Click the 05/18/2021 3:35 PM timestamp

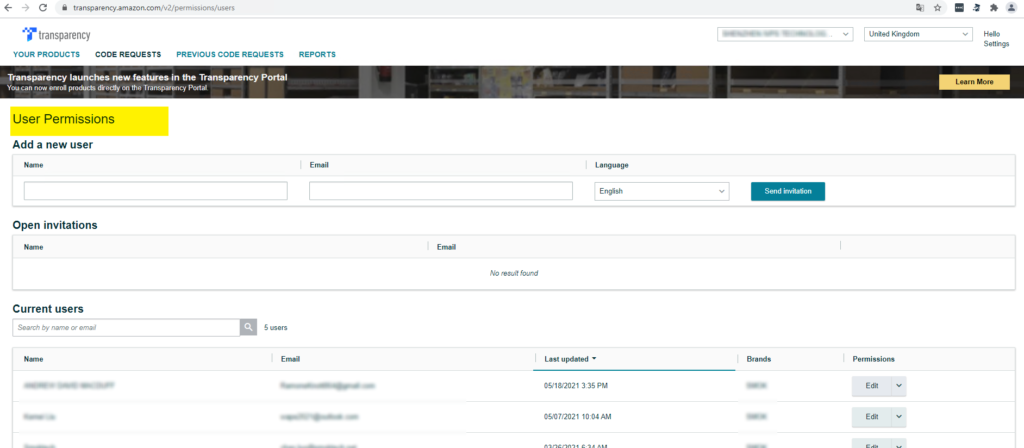575,386
